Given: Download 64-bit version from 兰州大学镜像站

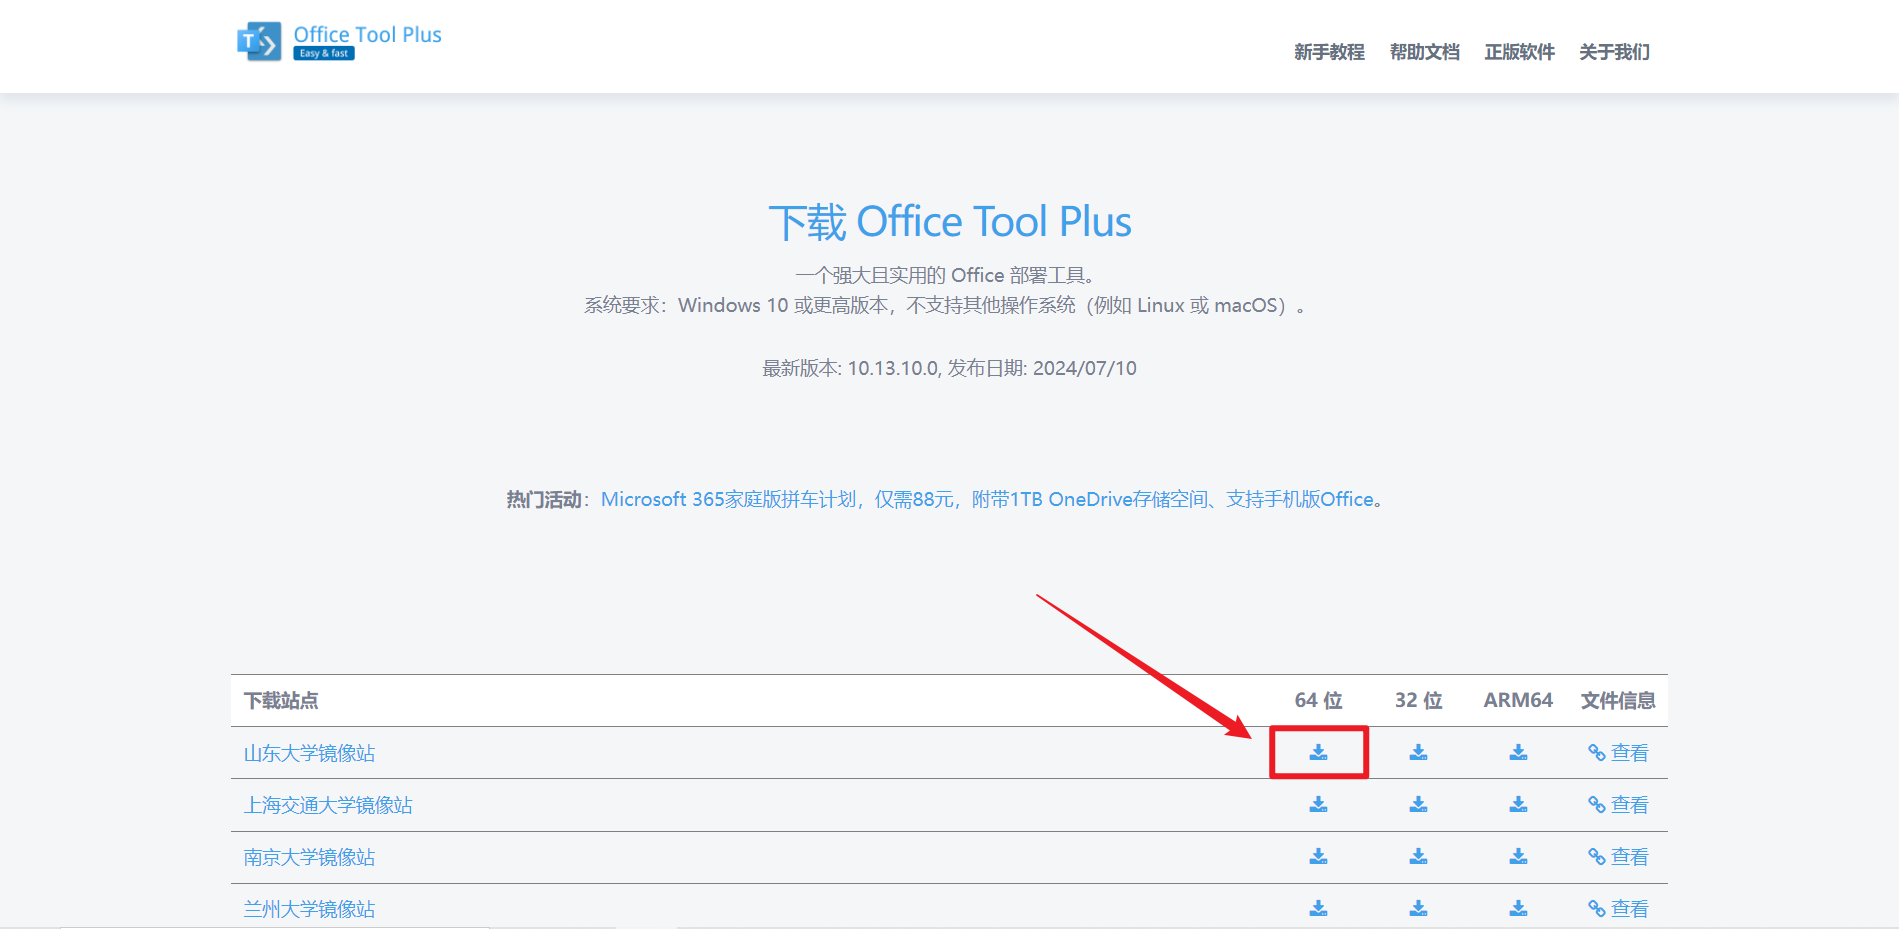Looking at the screenshot, I should point(1318,908).
